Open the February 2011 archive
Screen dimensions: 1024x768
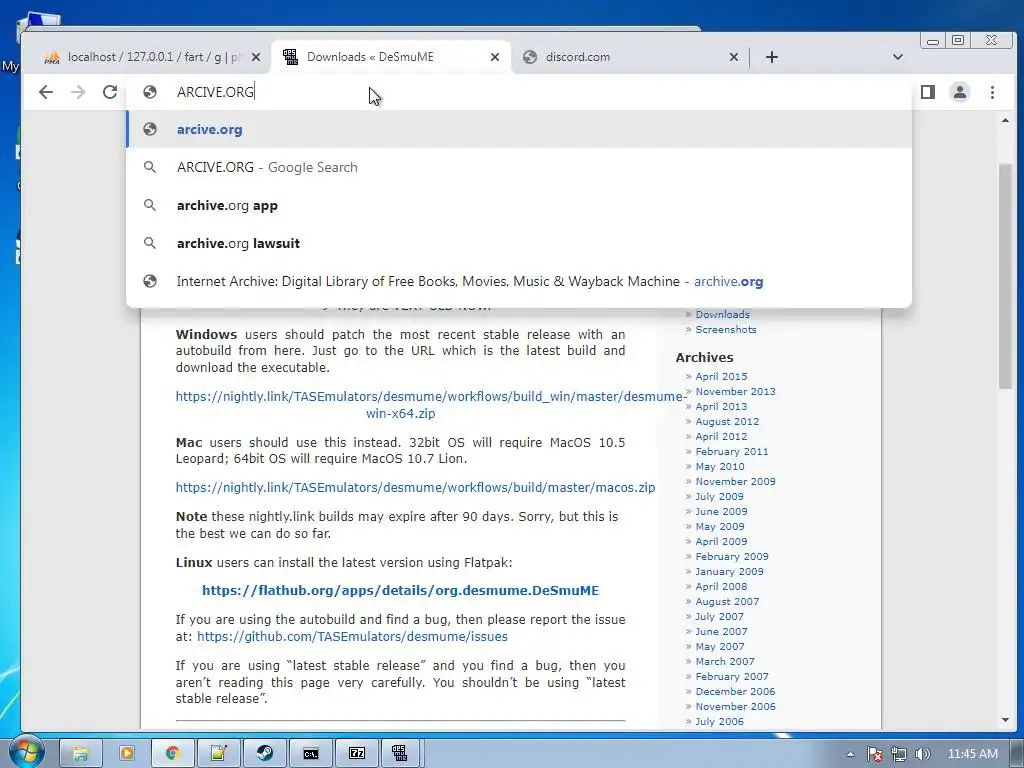point(731,451)
